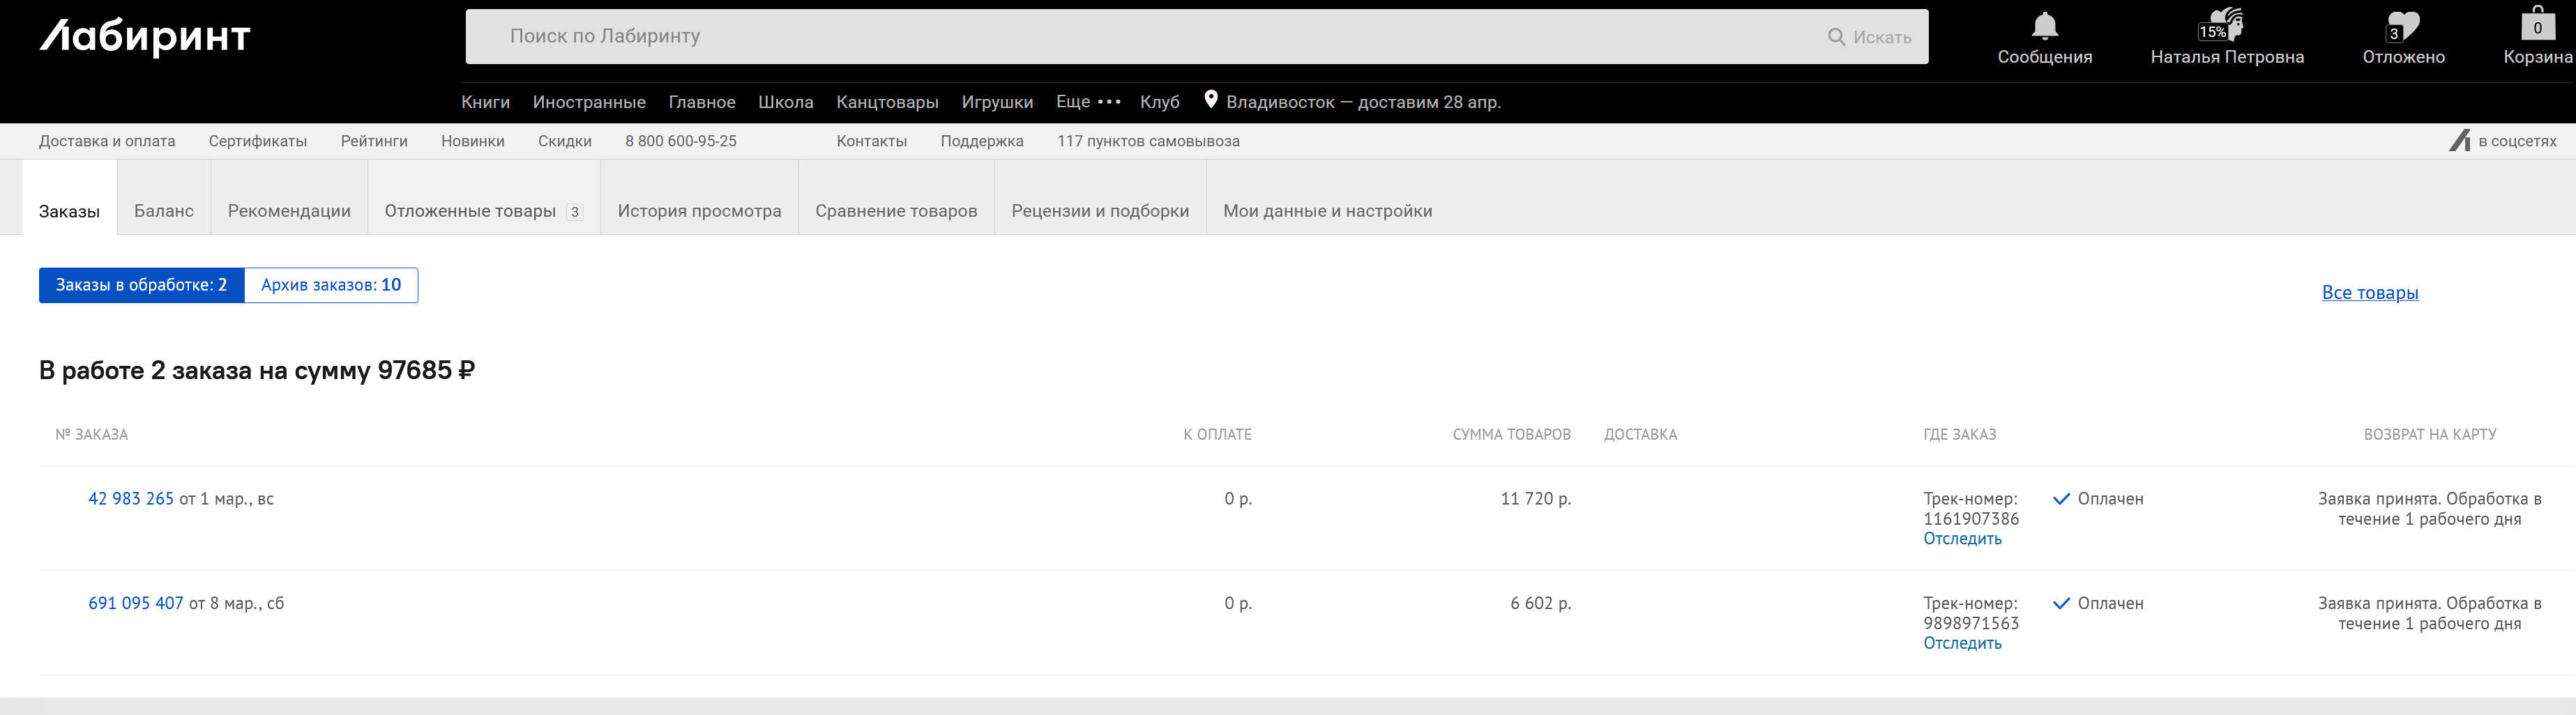Open the Отложенные товары tab
This screenshot has height=715, width=2576.
point(470,211)
